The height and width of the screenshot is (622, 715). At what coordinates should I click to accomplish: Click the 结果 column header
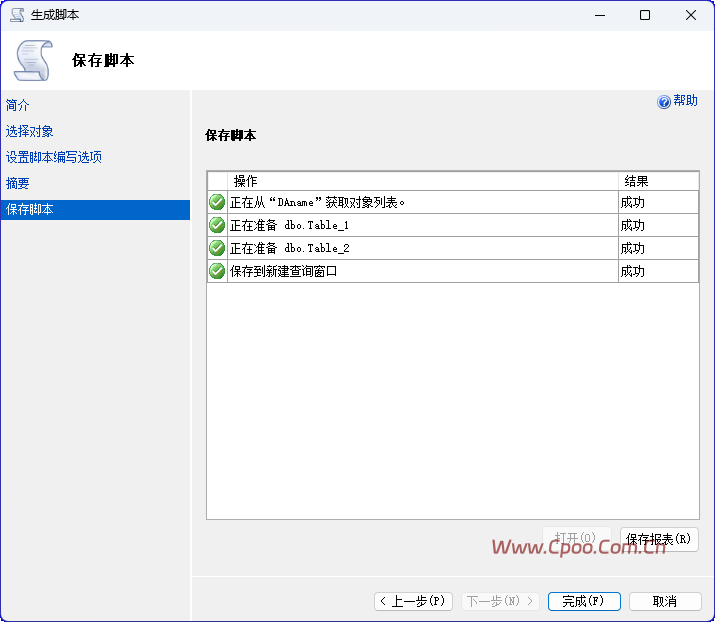(x=658, y=181)
